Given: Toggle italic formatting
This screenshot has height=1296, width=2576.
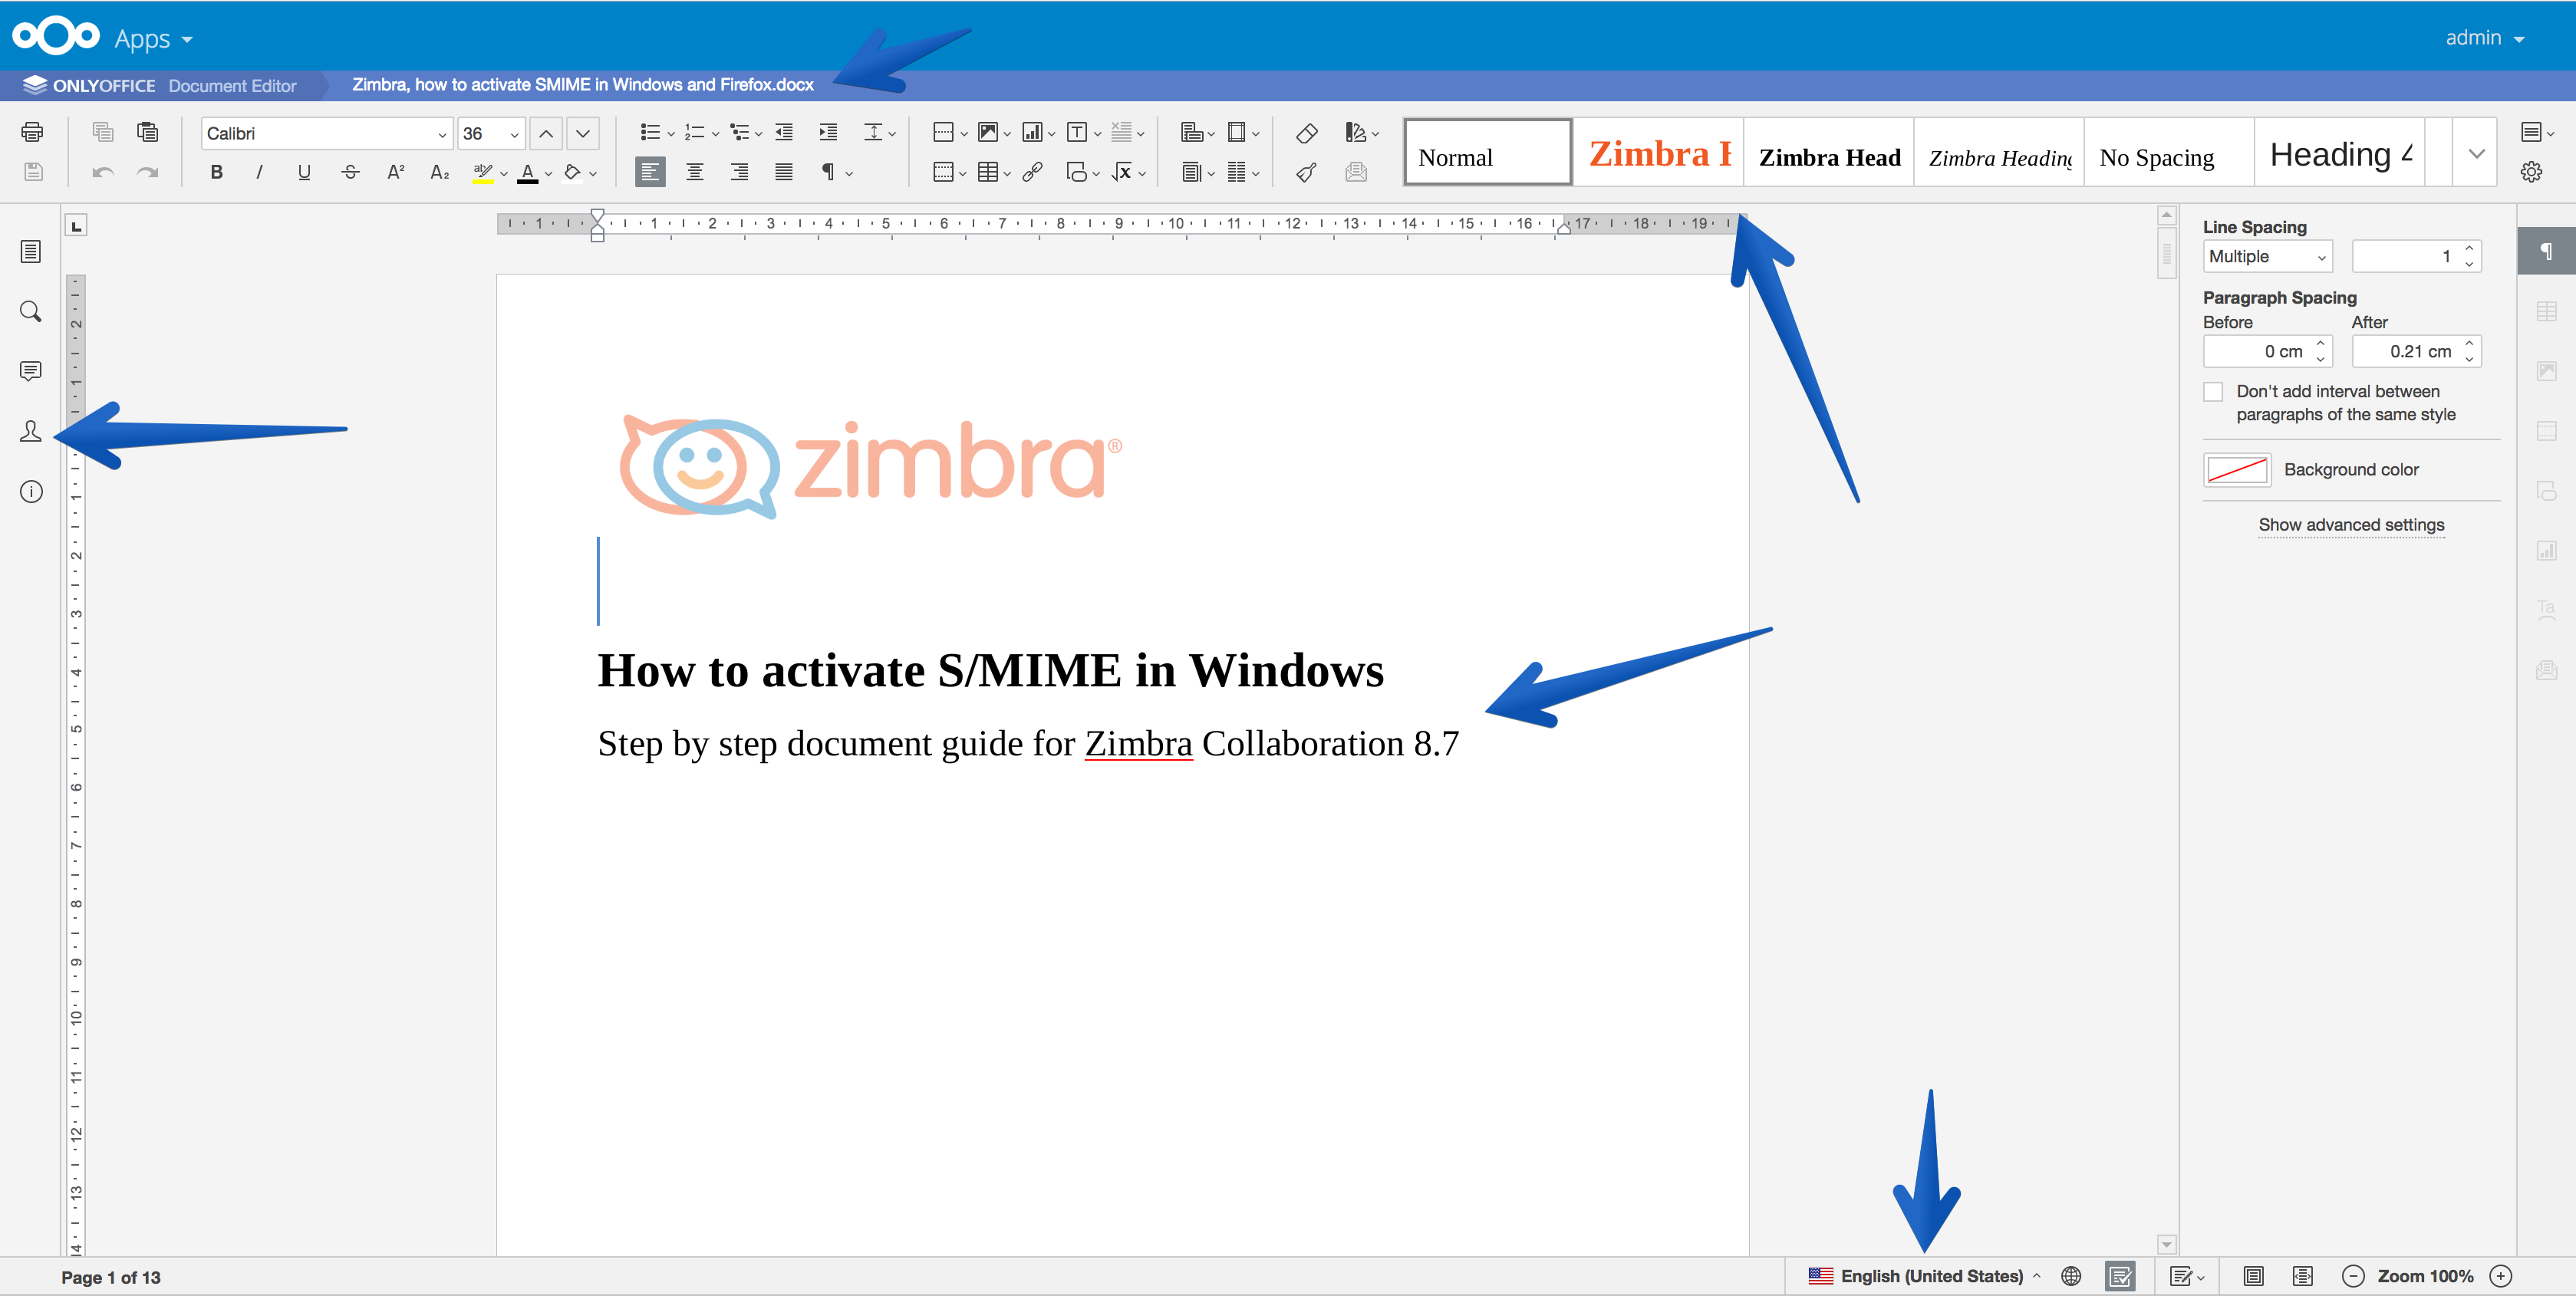Looking at the screenshot, I should click(x=260, y=172).
